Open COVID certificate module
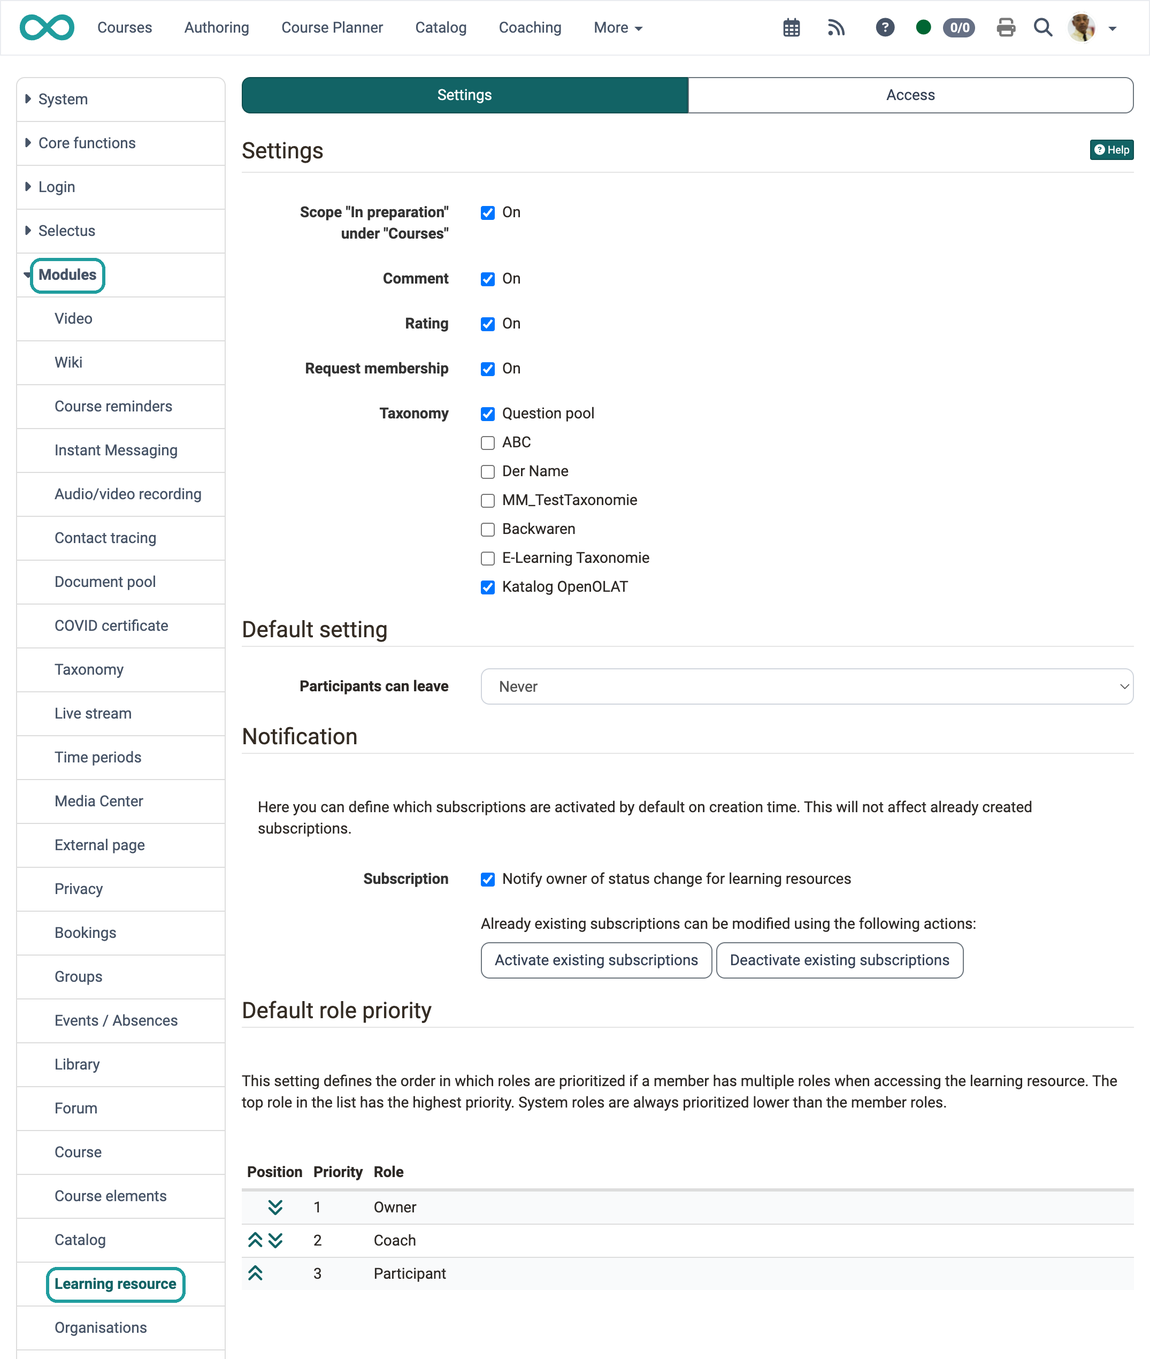The image size is (1150, 1359). (121, 626)
